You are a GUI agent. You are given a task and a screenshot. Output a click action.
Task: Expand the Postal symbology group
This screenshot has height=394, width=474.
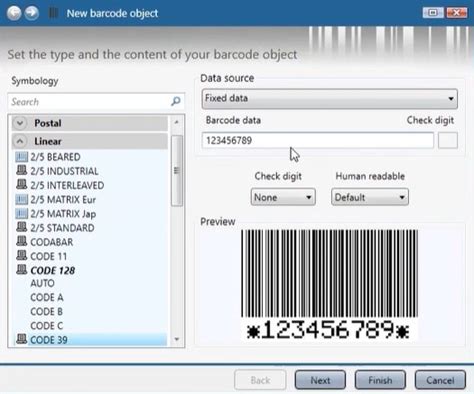pos(20,123)
